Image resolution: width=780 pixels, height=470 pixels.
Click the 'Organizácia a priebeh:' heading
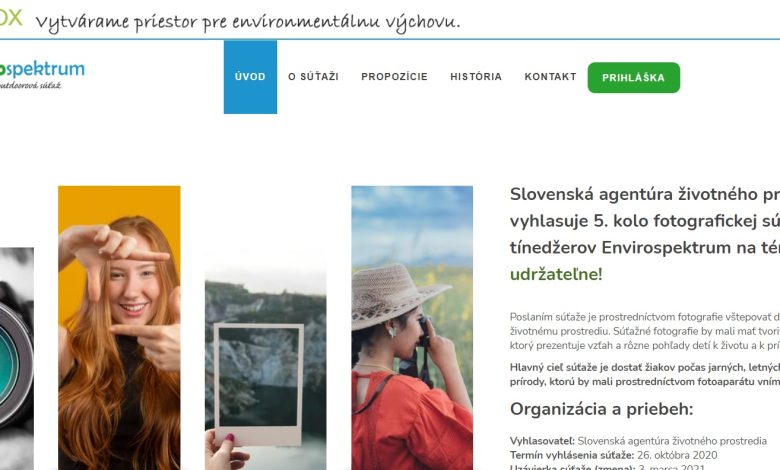tap(601, 409)
